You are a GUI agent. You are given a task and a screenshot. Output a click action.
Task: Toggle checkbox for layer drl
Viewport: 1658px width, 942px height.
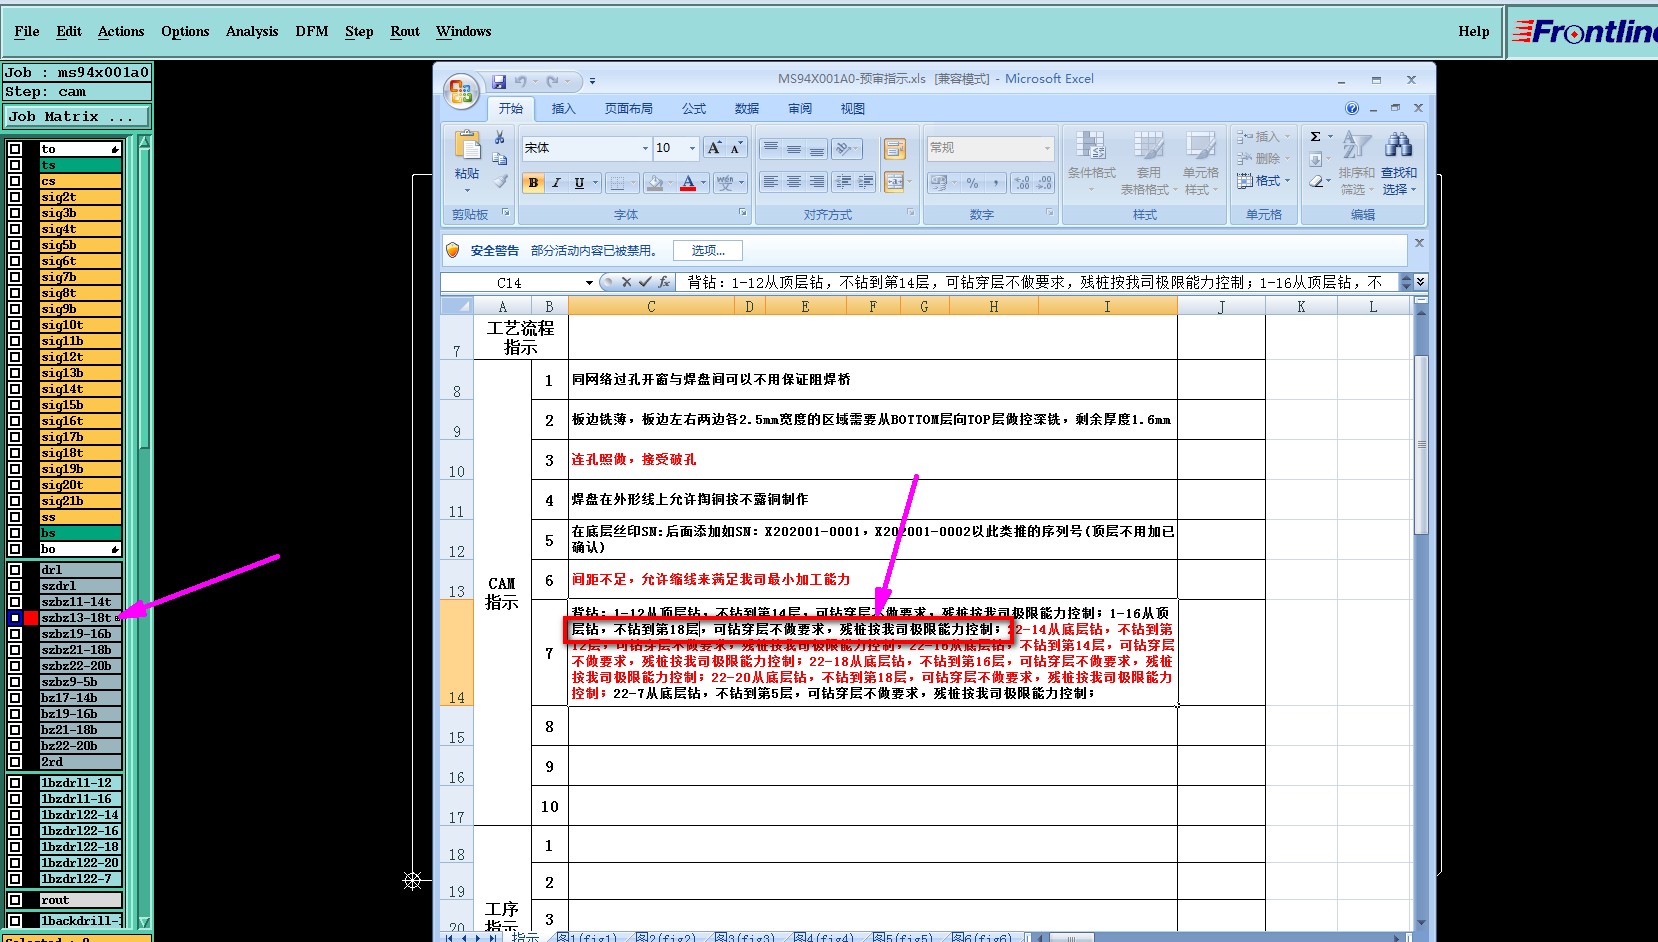coord(15,570)
